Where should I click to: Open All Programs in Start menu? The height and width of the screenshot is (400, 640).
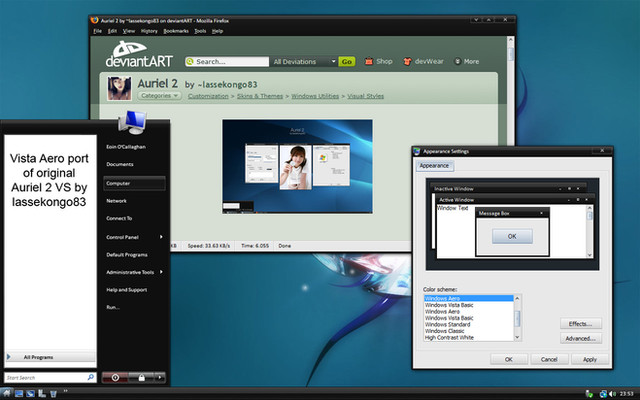pos(50,357)
